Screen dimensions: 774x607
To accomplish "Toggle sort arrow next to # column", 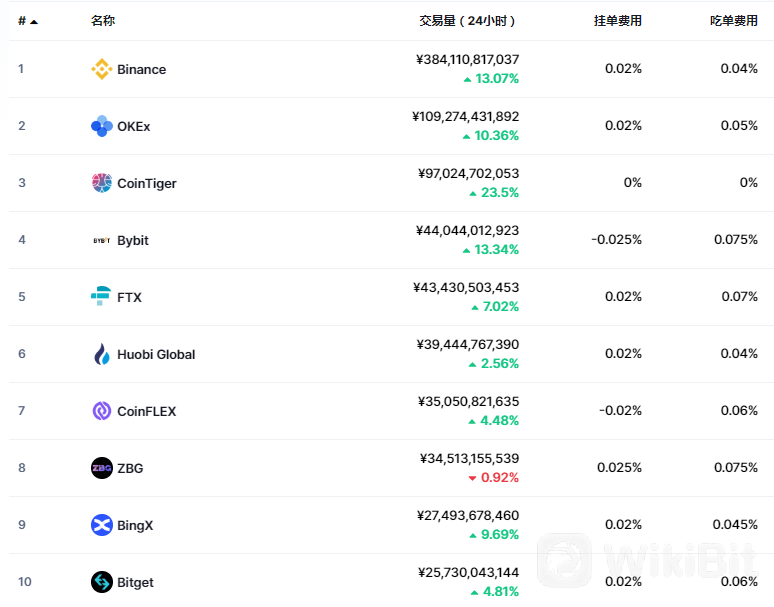I will pos(34,22).
